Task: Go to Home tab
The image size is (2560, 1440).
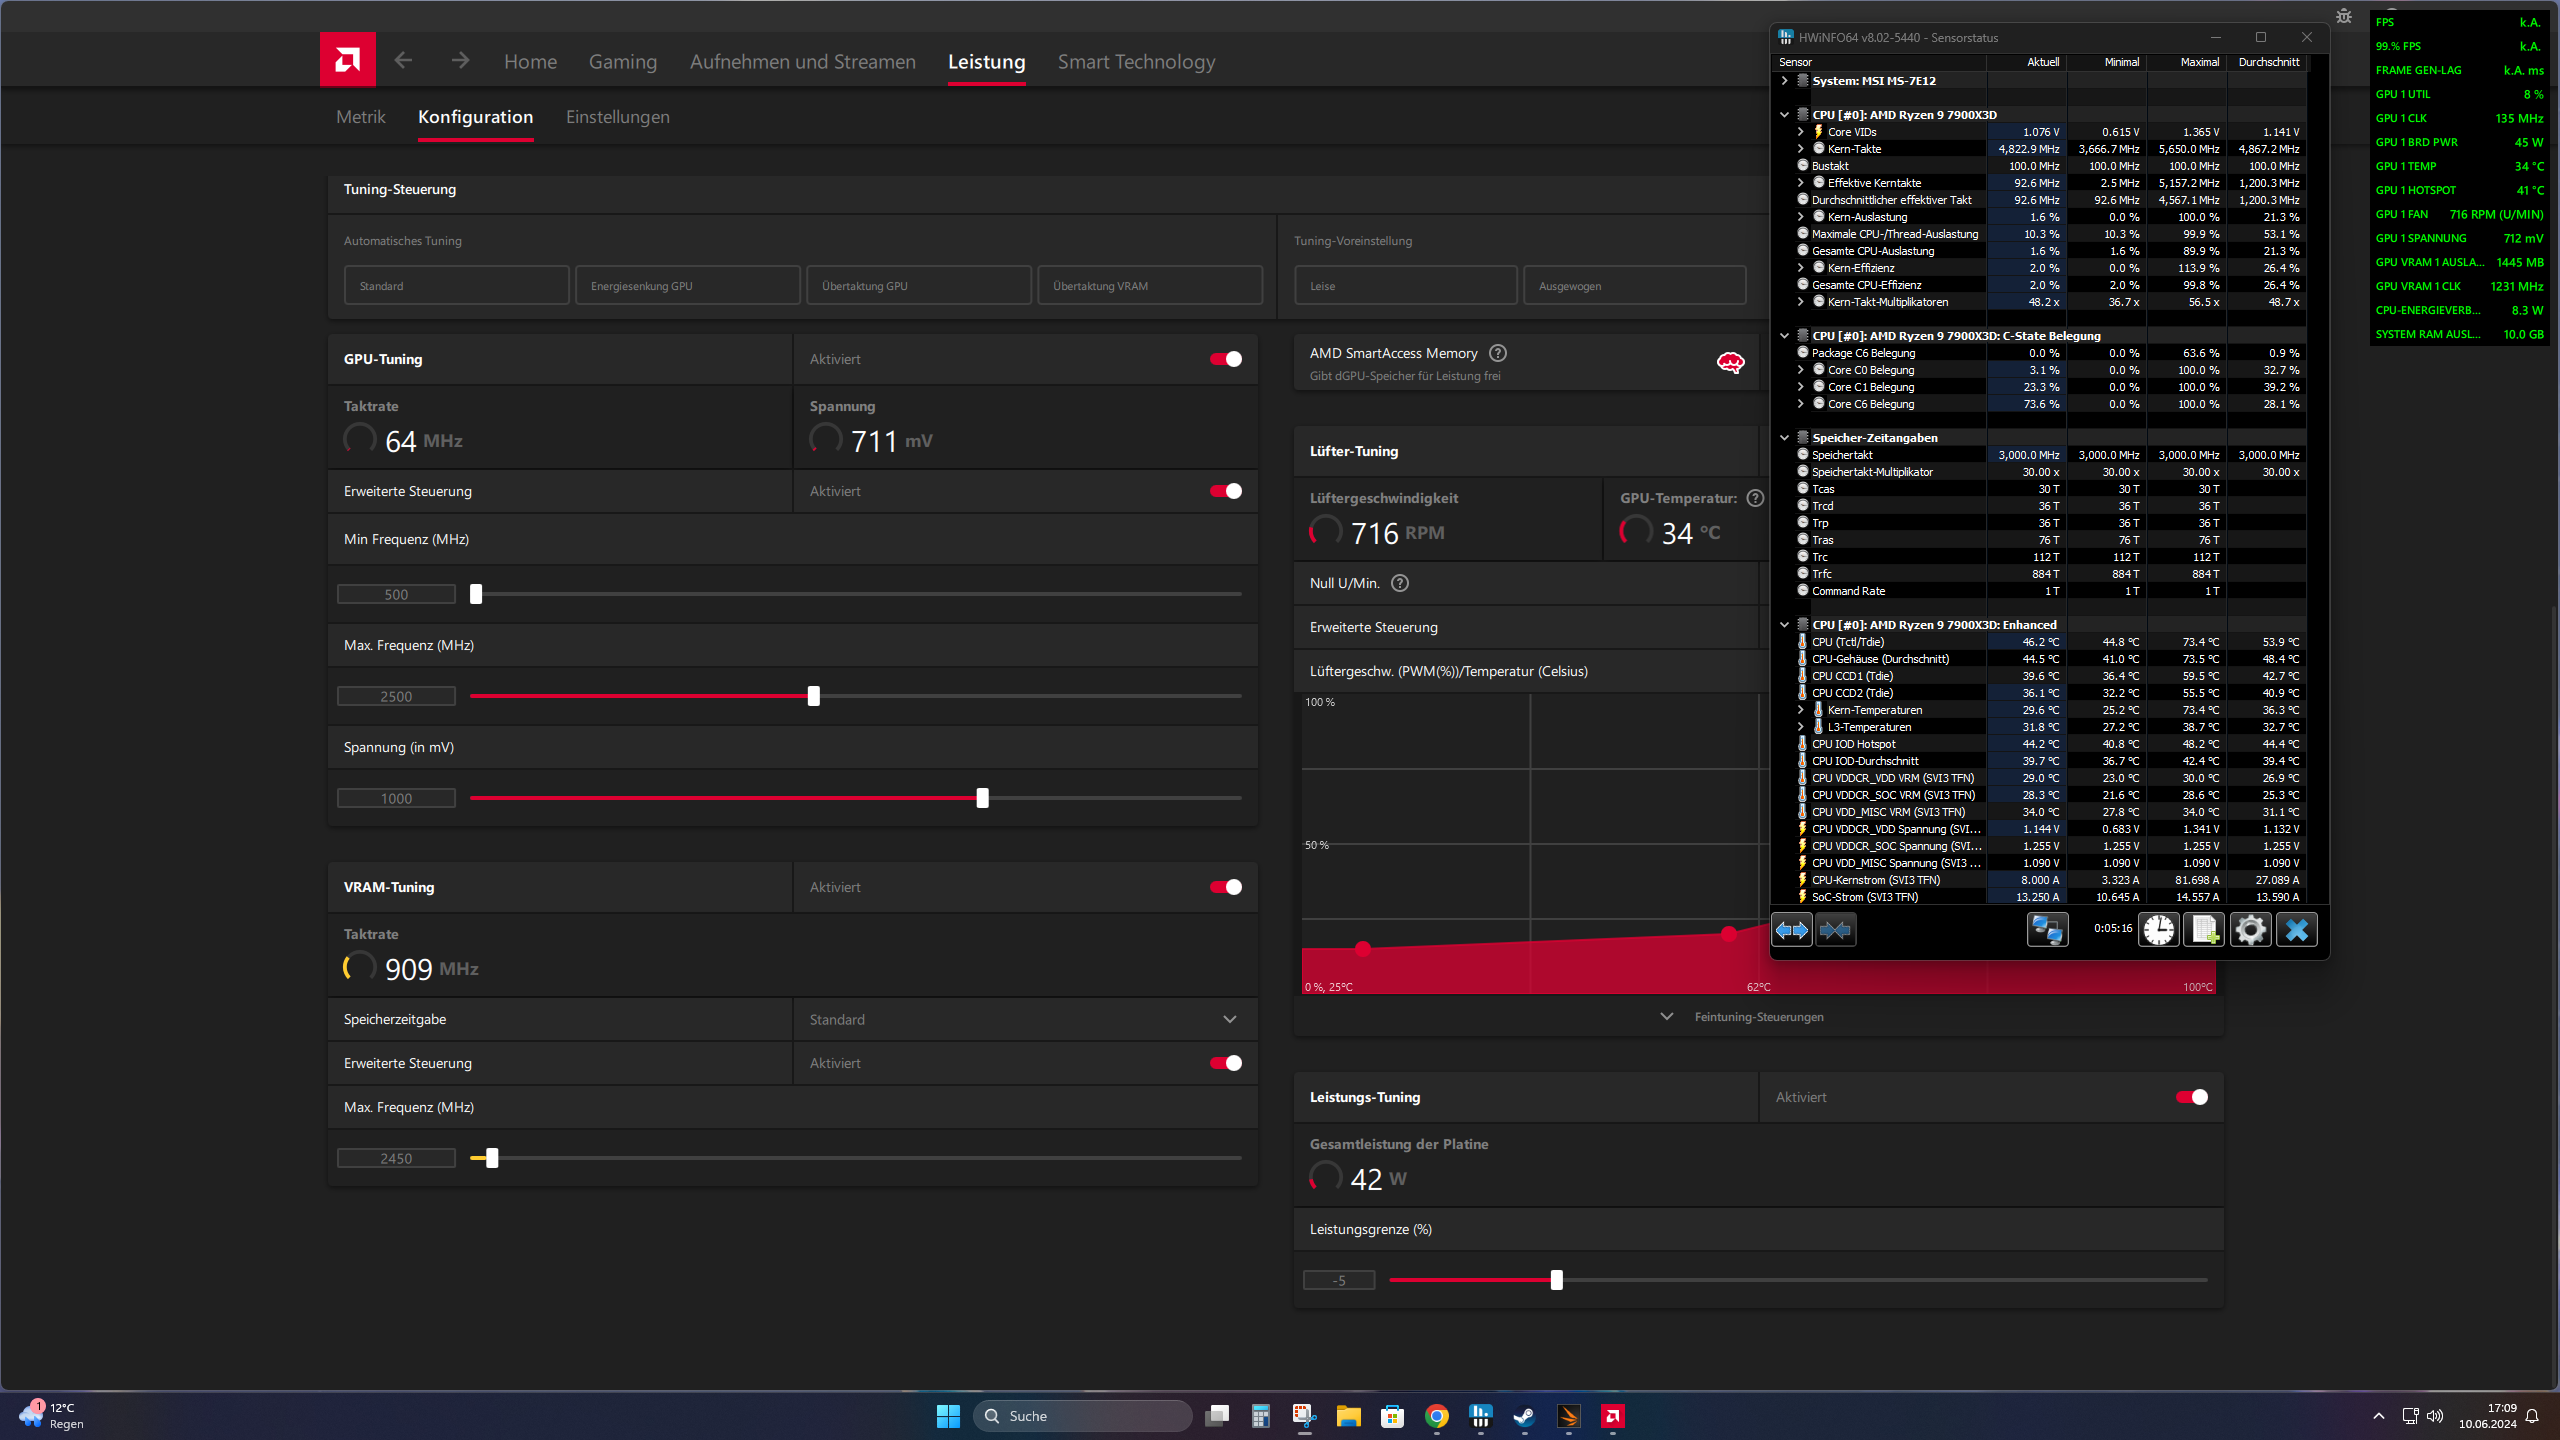Action: (x=530, y=61)
